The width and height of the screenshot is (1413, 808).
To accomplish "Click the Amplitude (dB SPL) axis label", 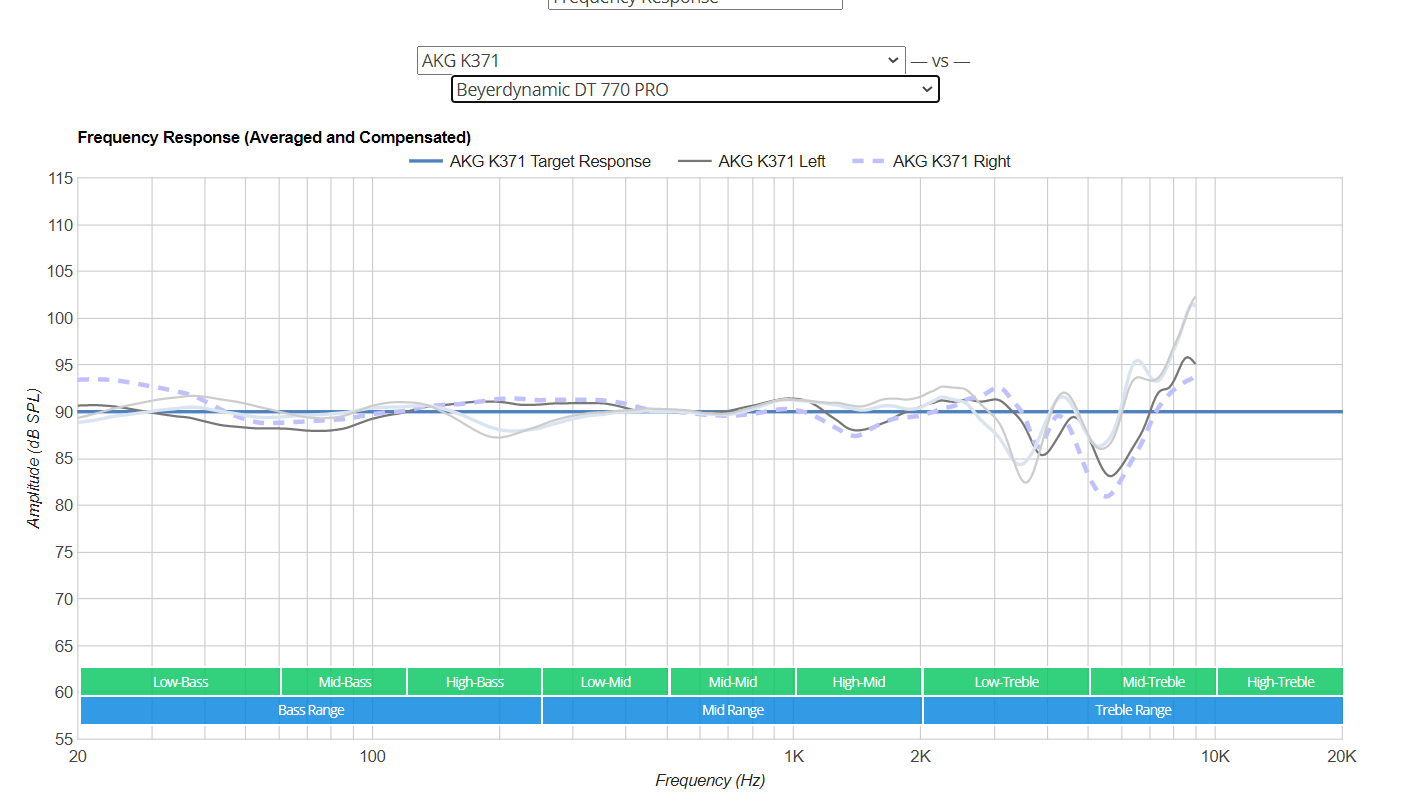I will pos(34,458).
